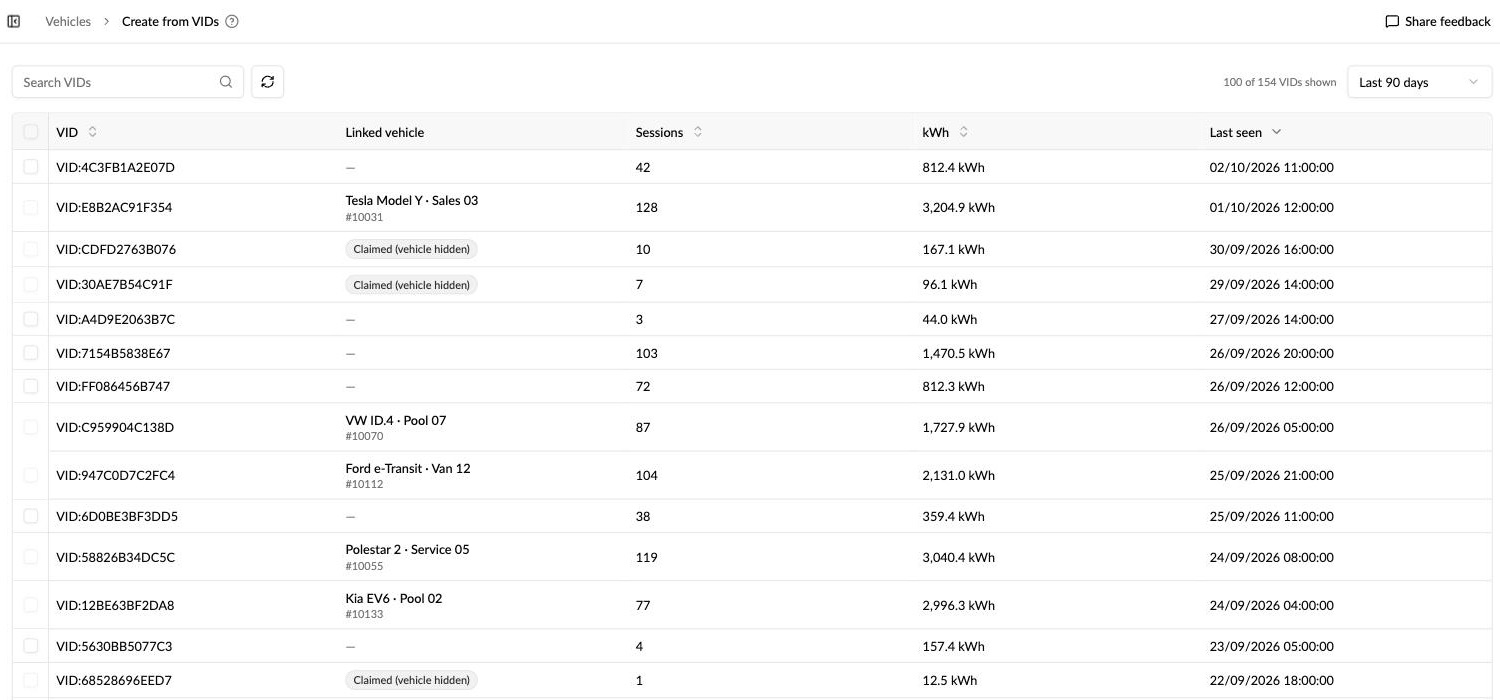Toggle the sidebar panel icon
Viewport: 1500px width, 700px height.
pos(14,21)
